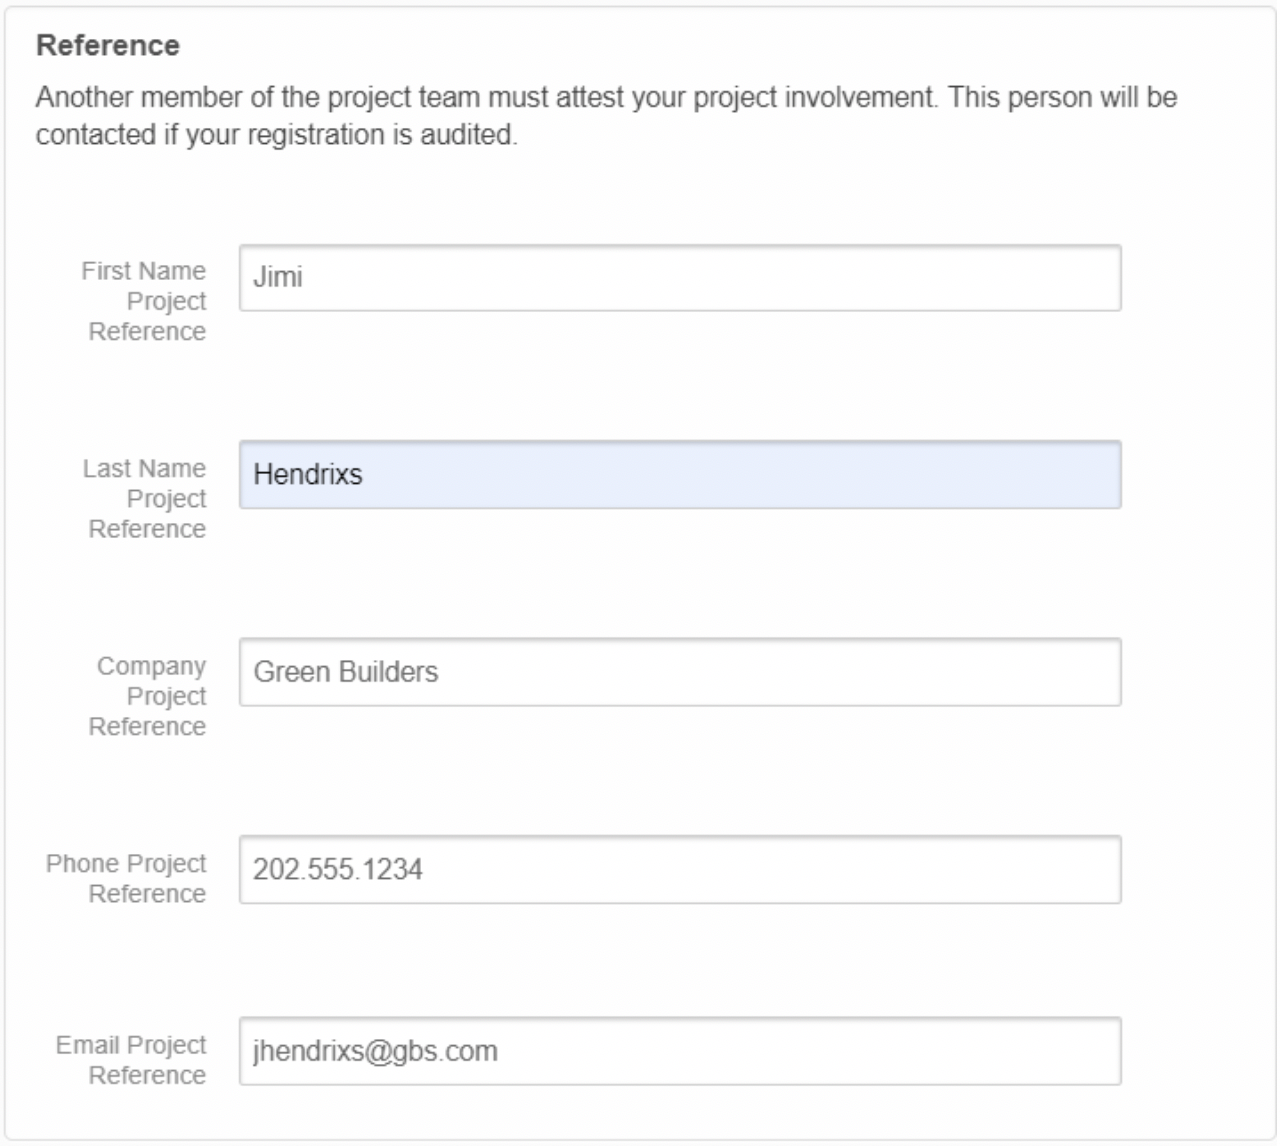
Task: Click the "First Name Project Reference" label
Action: (145, 301)
